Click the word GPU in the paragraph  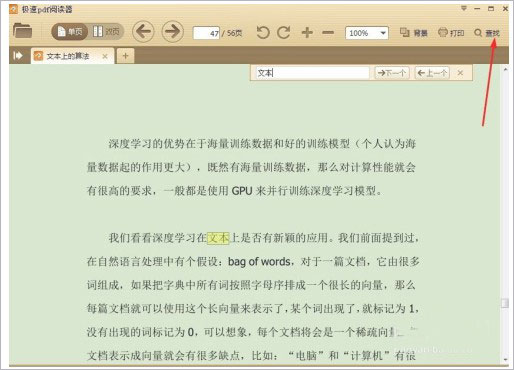tap(242, 191)
